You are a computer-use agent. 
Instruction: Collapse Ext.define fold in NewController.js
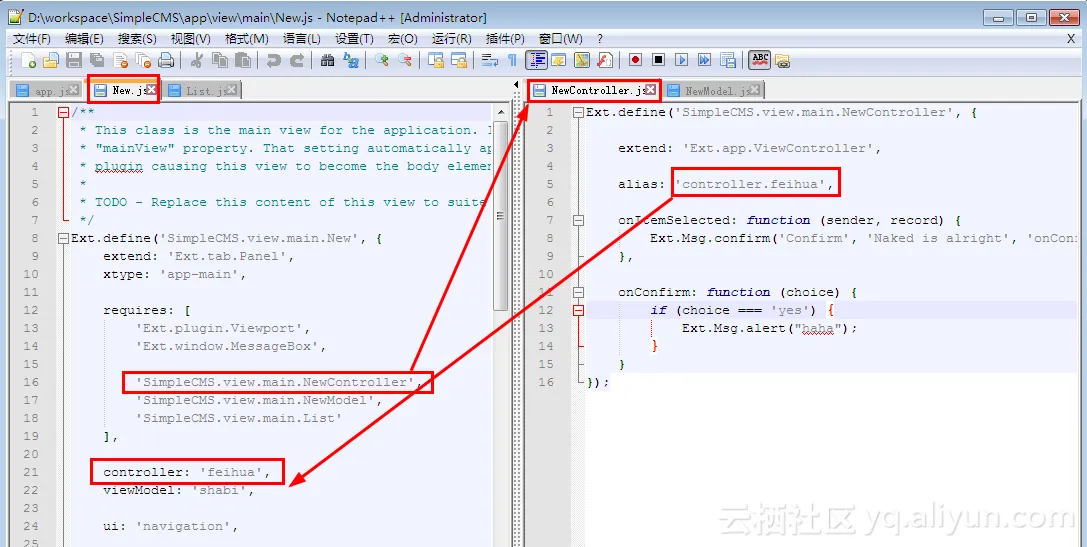(579, 112)
